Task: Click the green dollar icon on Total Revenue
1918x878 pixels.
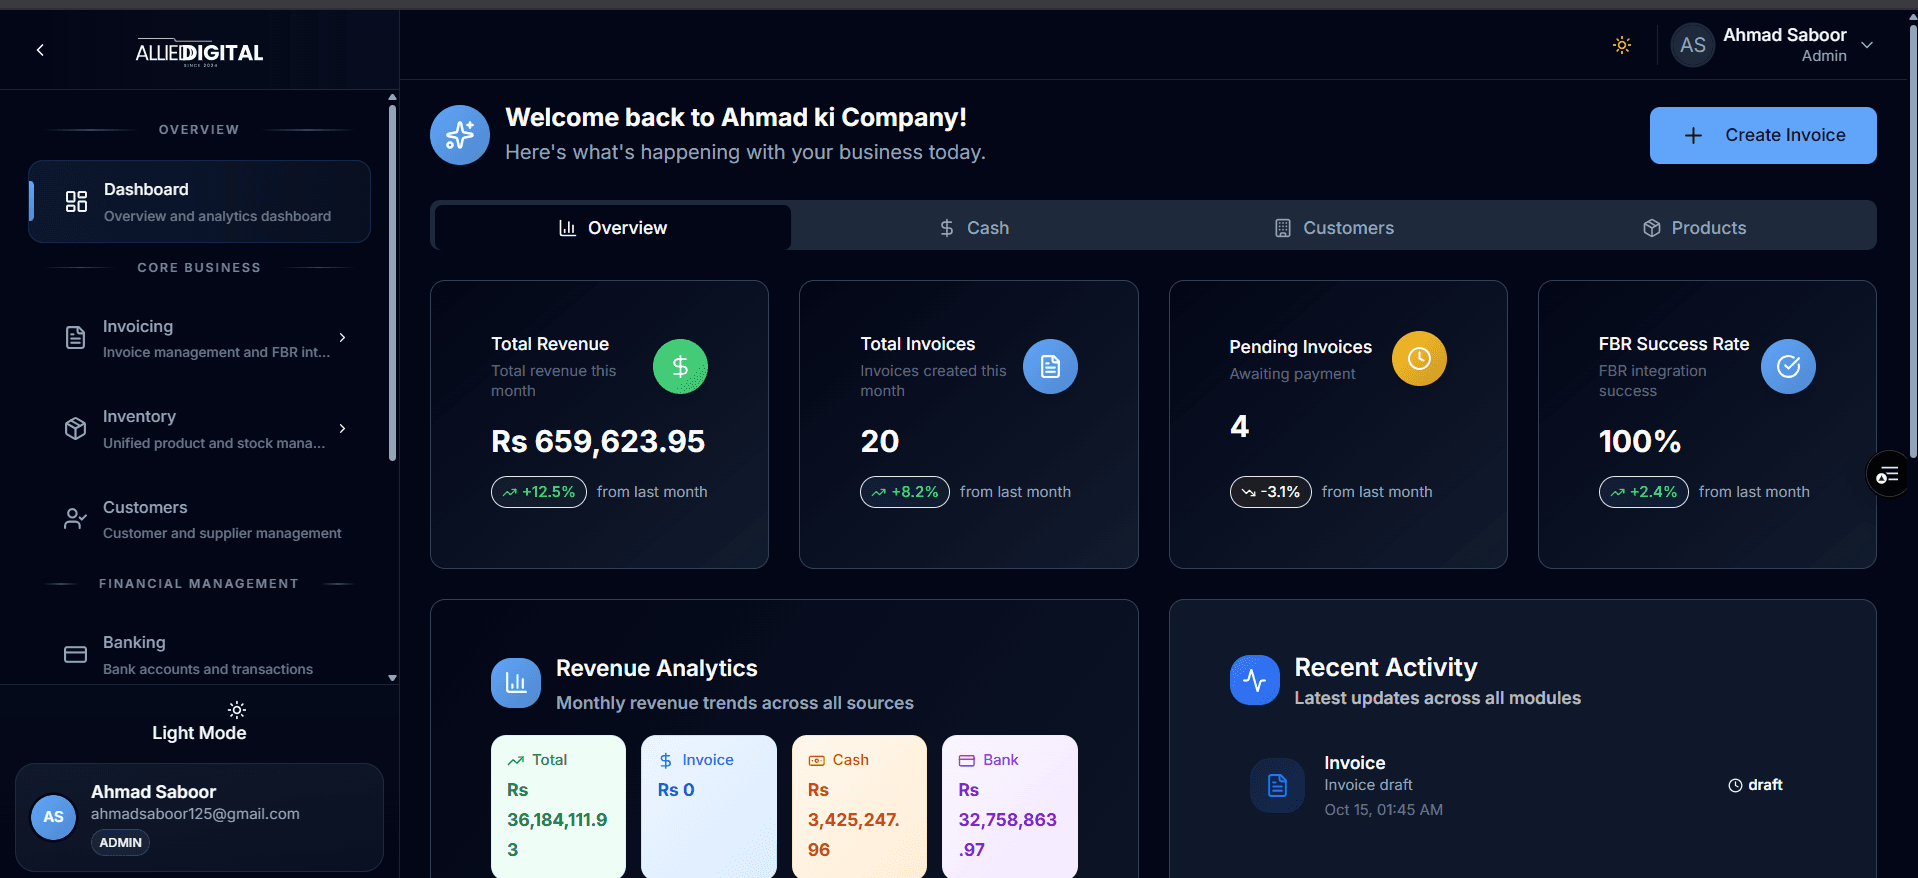Action: point(680,367)
